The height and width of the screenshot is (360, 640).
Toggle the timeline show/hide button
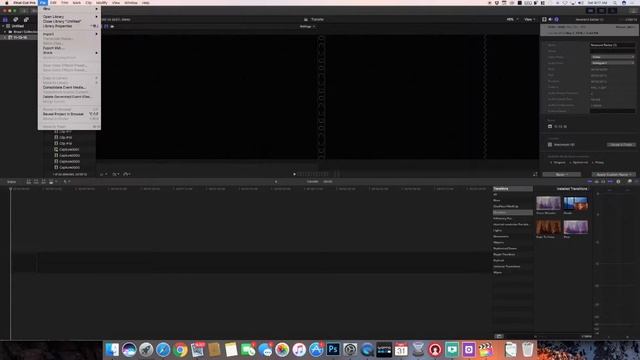[601, 11]
